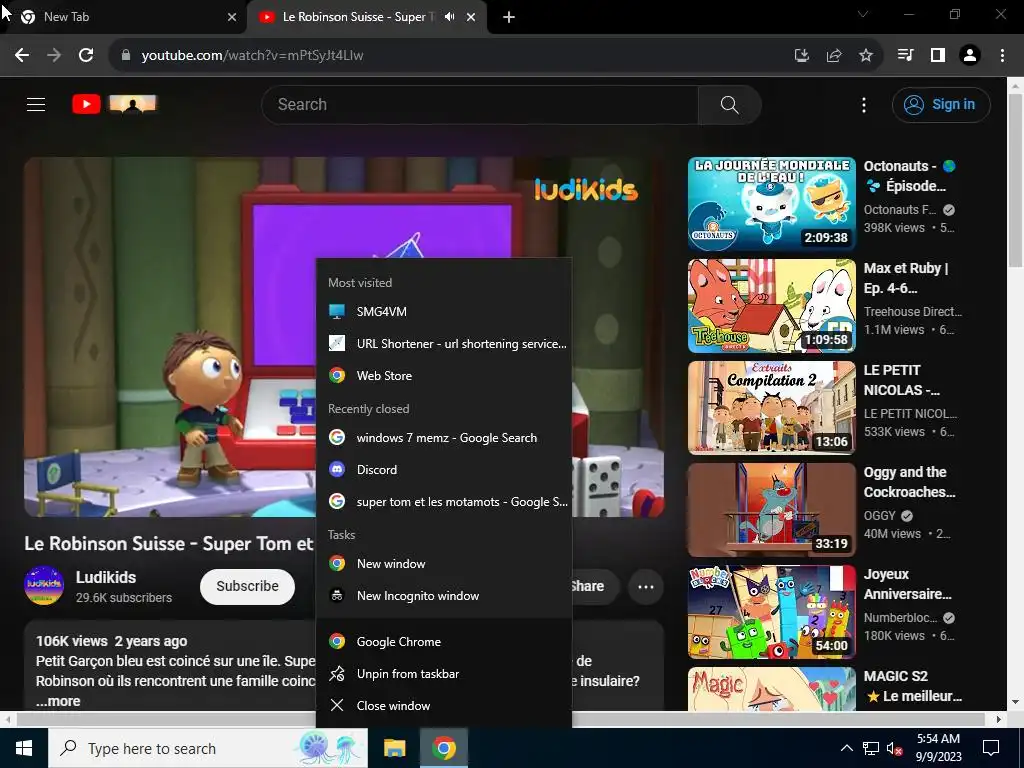Open the taskbar clock showing 5:54 AM
This screenshot has height=768, width=1024.
pyautogui.click(x=938, y=748)
